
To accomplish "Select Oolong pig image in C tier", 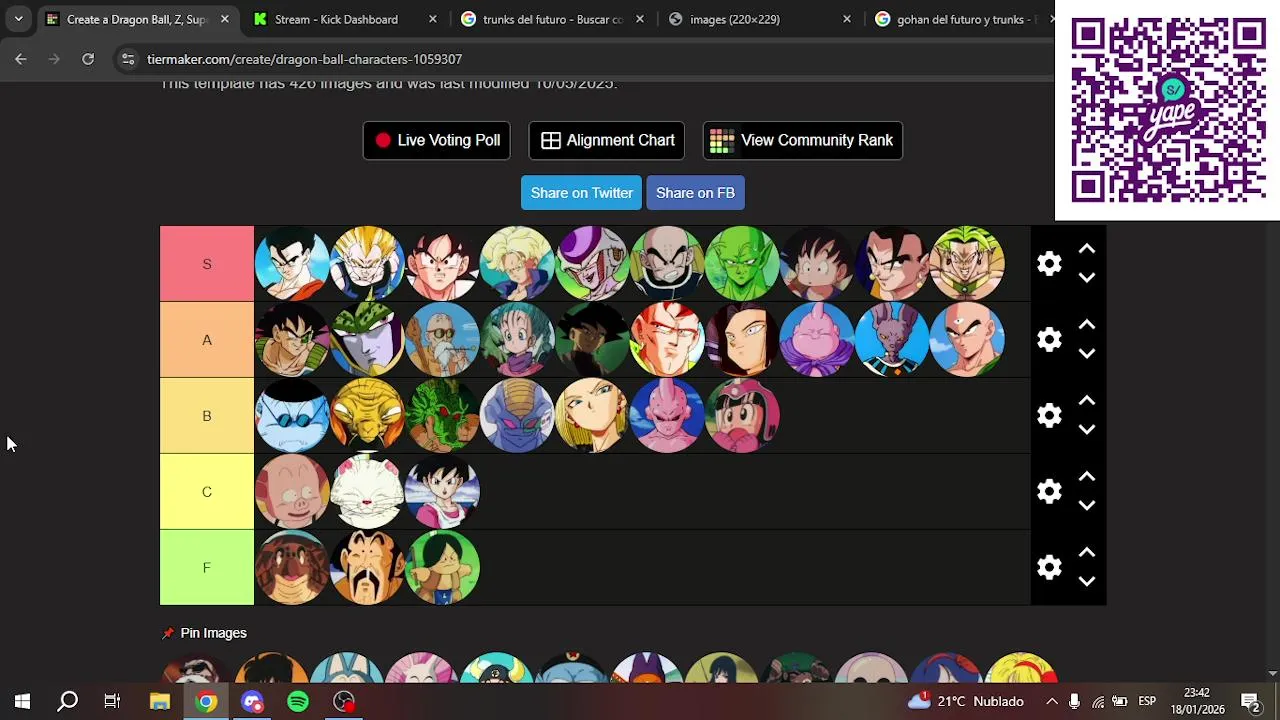I will 292,492.
